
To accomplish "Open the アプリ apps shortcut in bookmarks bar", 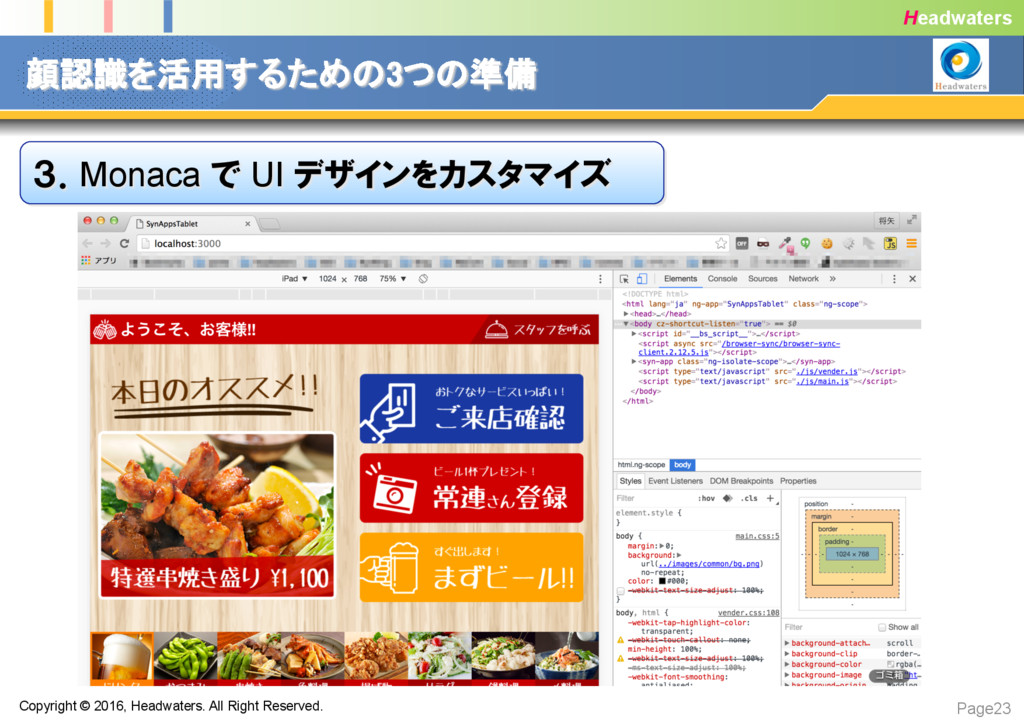I will click(99, 260).
